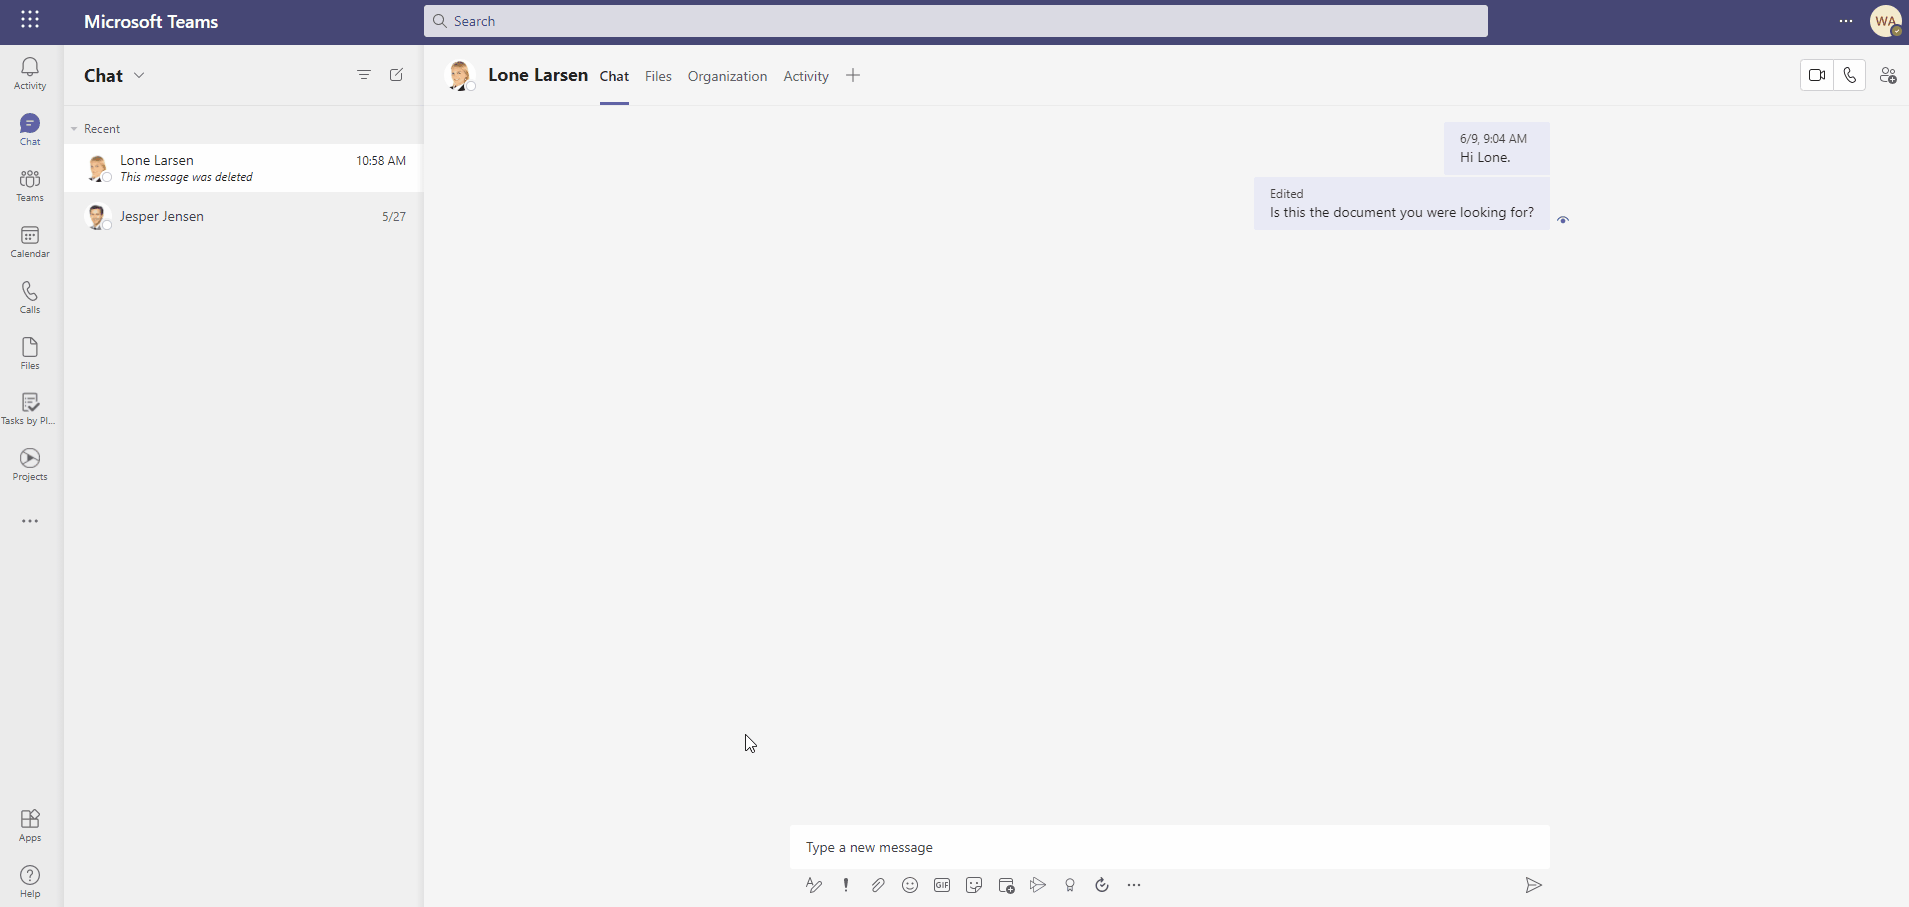Select the Chat icon in the left rail
The width and height of the screenshot is (1909, 907).
coord(30,129)
